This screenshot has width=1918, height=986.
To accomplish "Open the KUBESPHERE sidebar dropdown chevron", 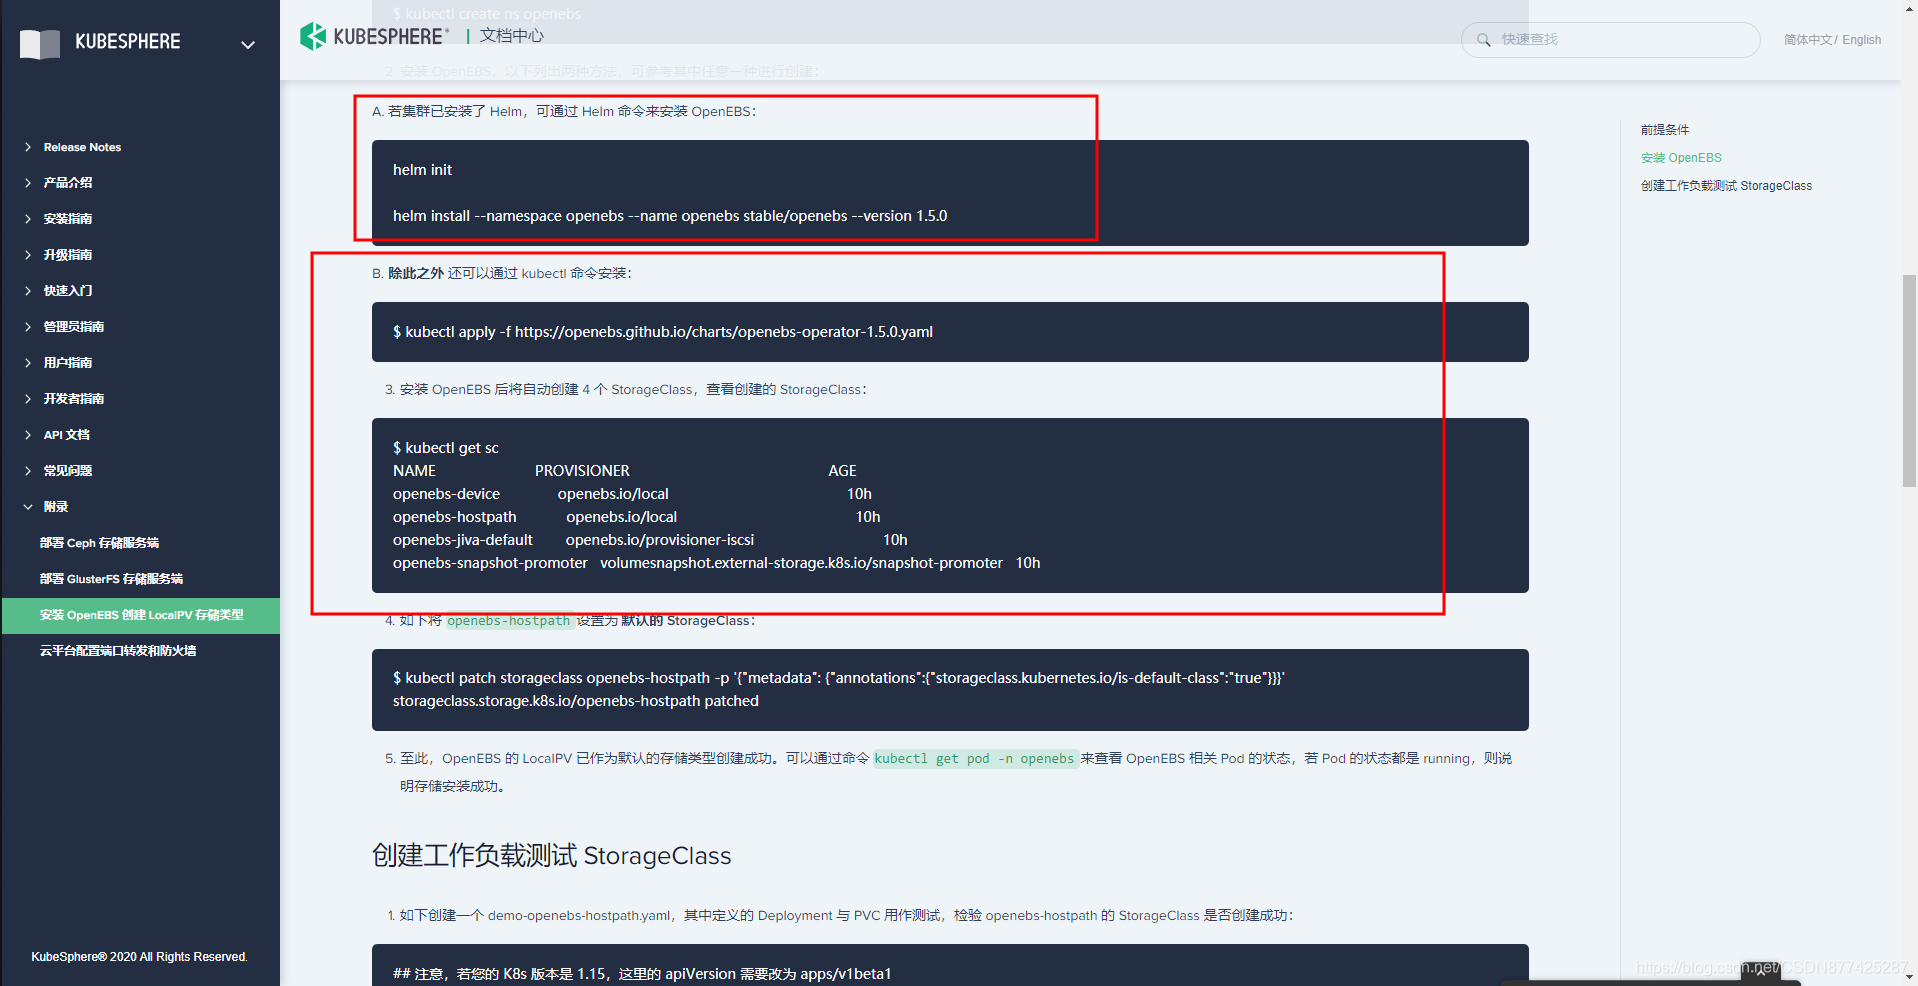I will (x=248, y=44).
